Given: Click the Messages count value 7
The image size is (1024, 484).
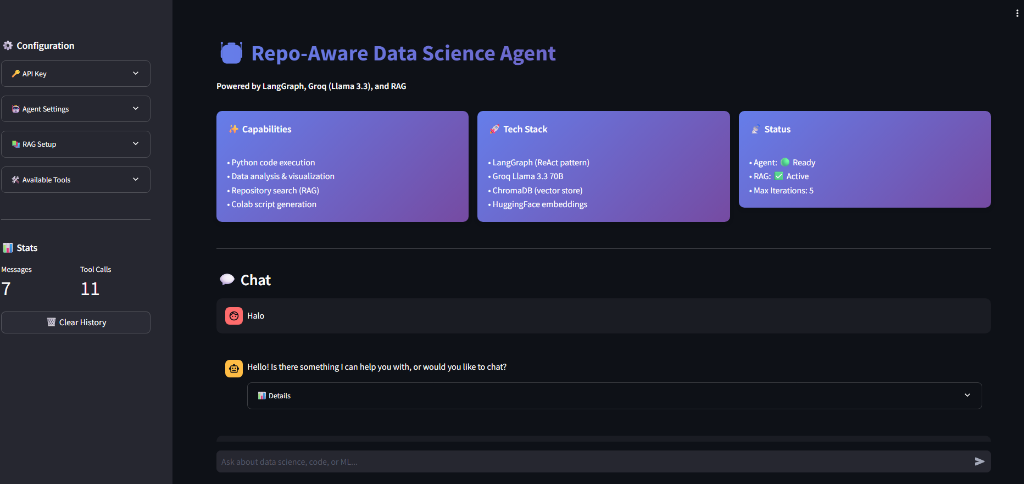Looking at the screenshot, I should (6, 289).
